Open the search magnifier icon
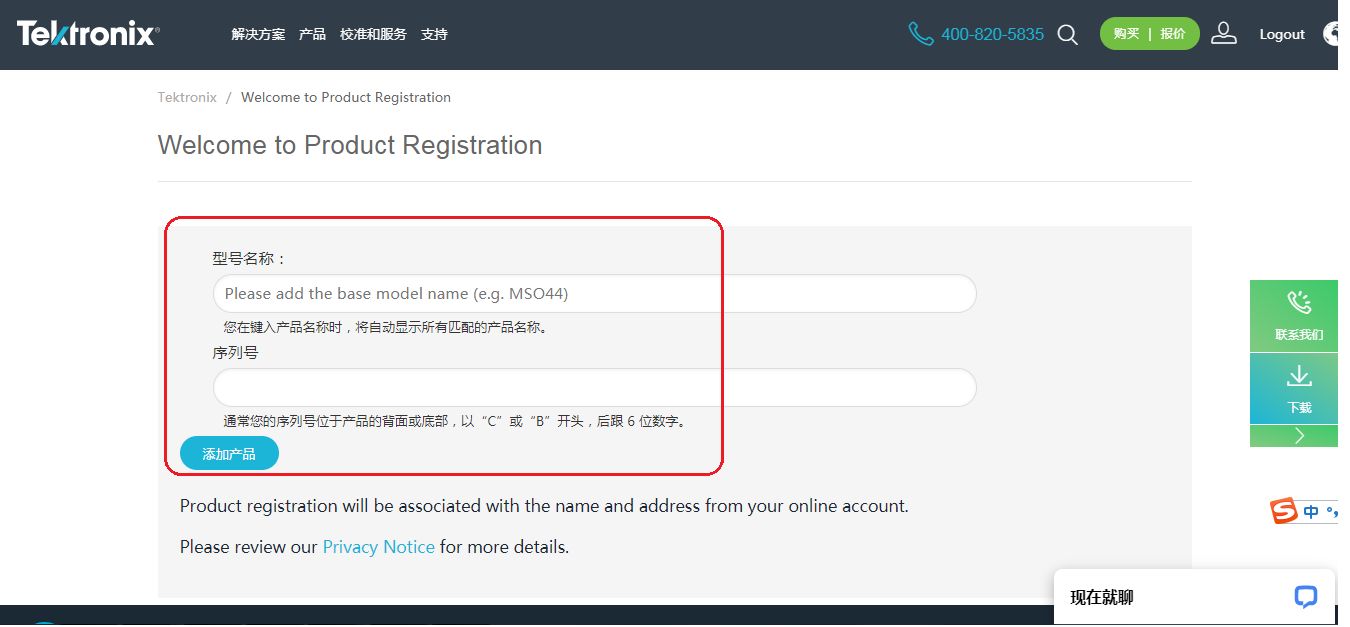Screen dimensions: 1350x627 [x=1068, y=35]
